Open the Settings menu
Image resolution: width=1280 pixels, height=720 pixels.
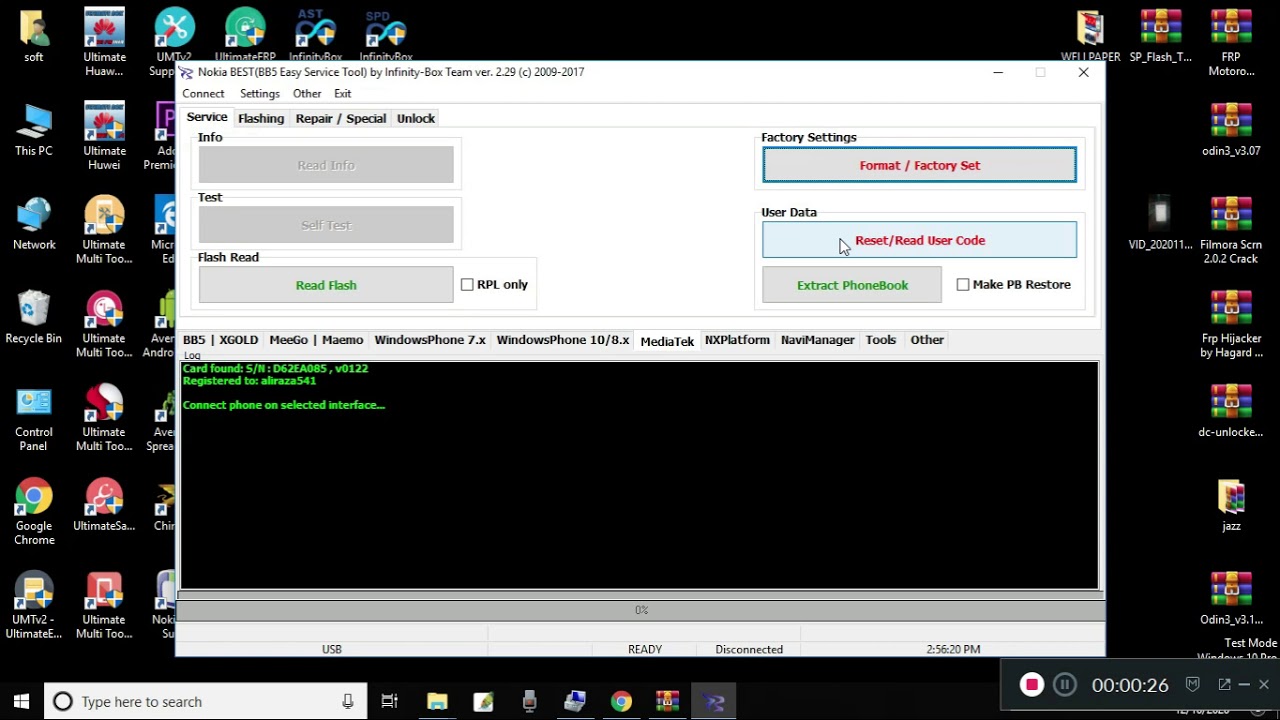(x=260, y=93)
